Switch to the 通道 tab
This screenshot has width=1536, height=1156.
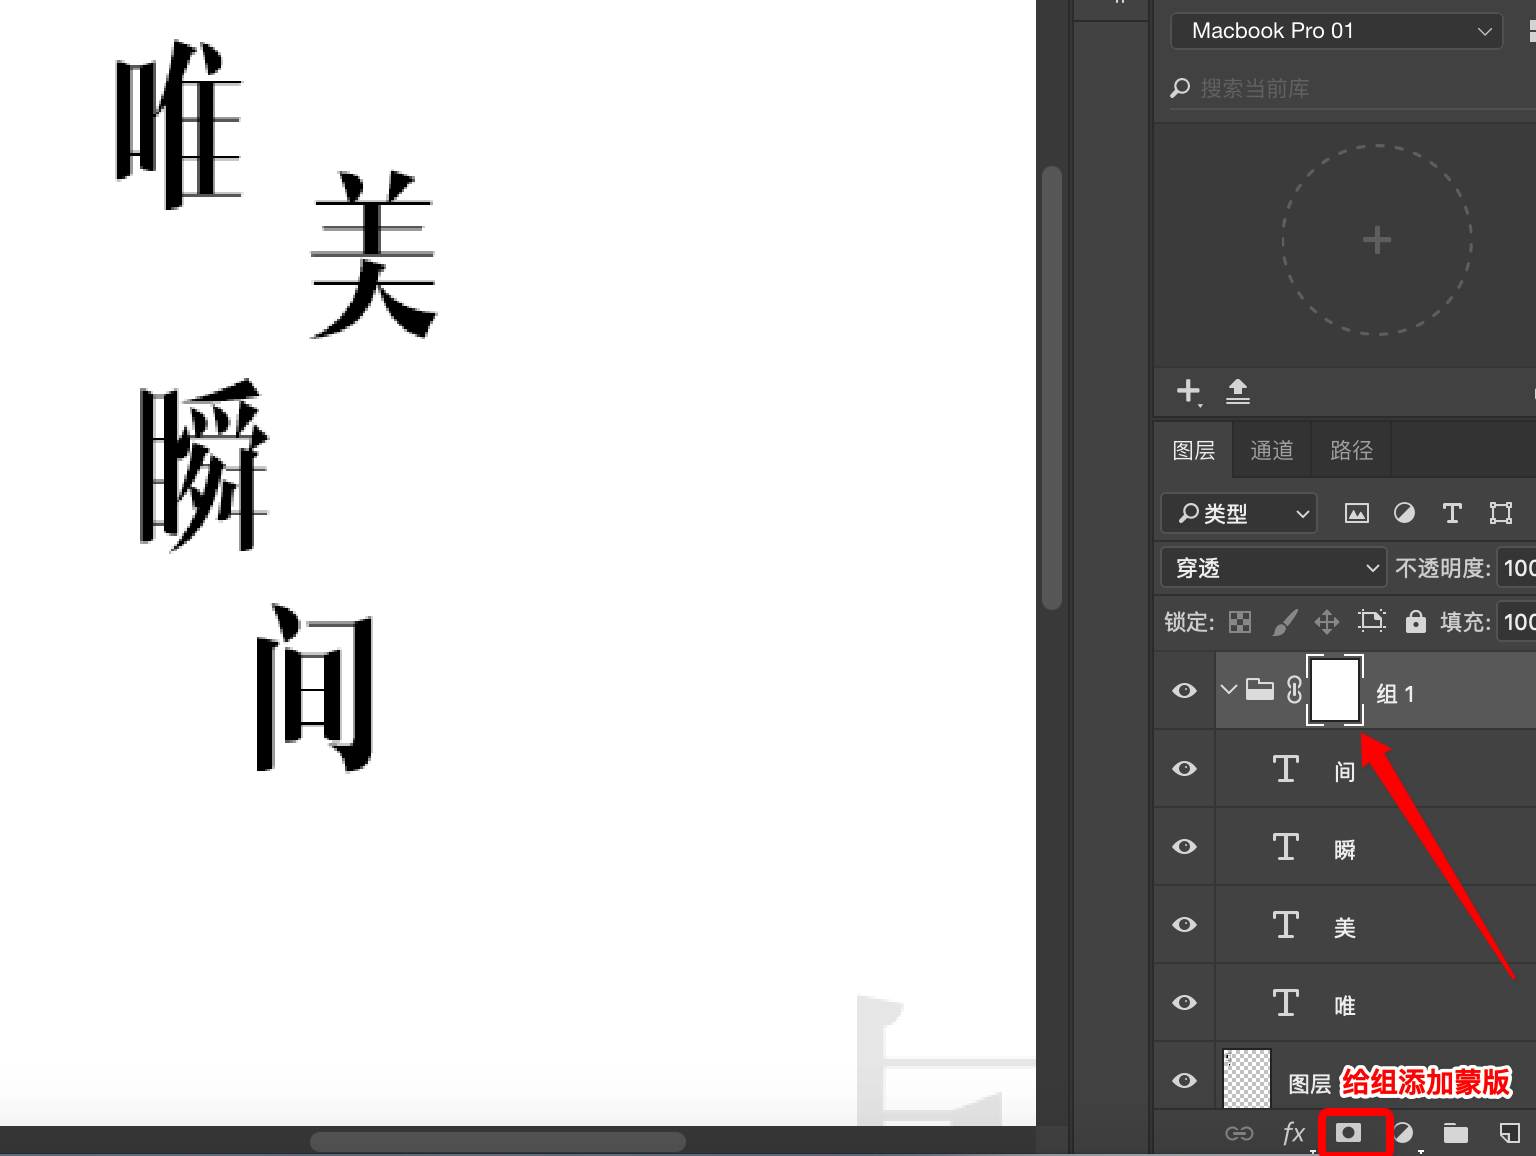pyautogui.click(x=1272, y=451)
